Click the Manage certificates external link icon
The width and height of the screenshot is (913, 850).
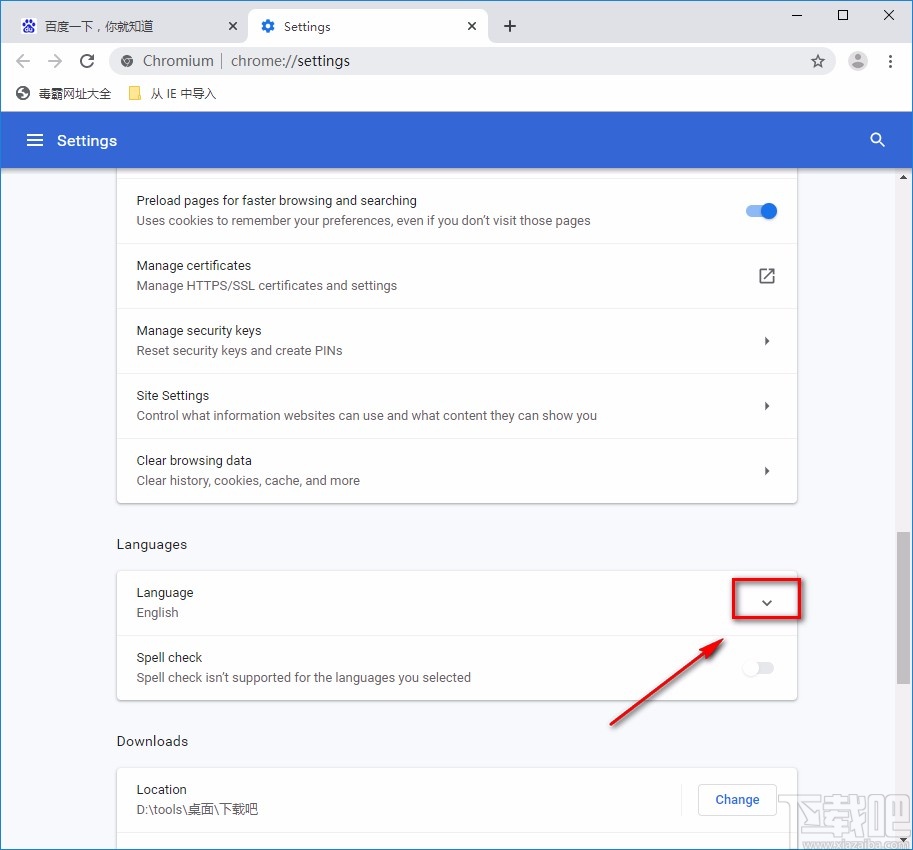(x=766, y=276)
